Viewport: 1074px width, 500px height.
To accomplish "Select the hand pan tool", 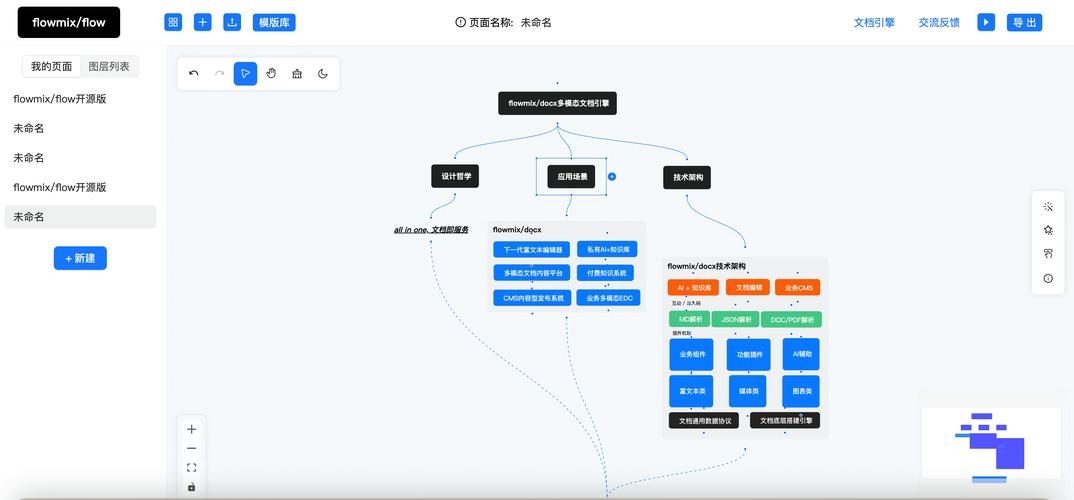I will (271, 73).
